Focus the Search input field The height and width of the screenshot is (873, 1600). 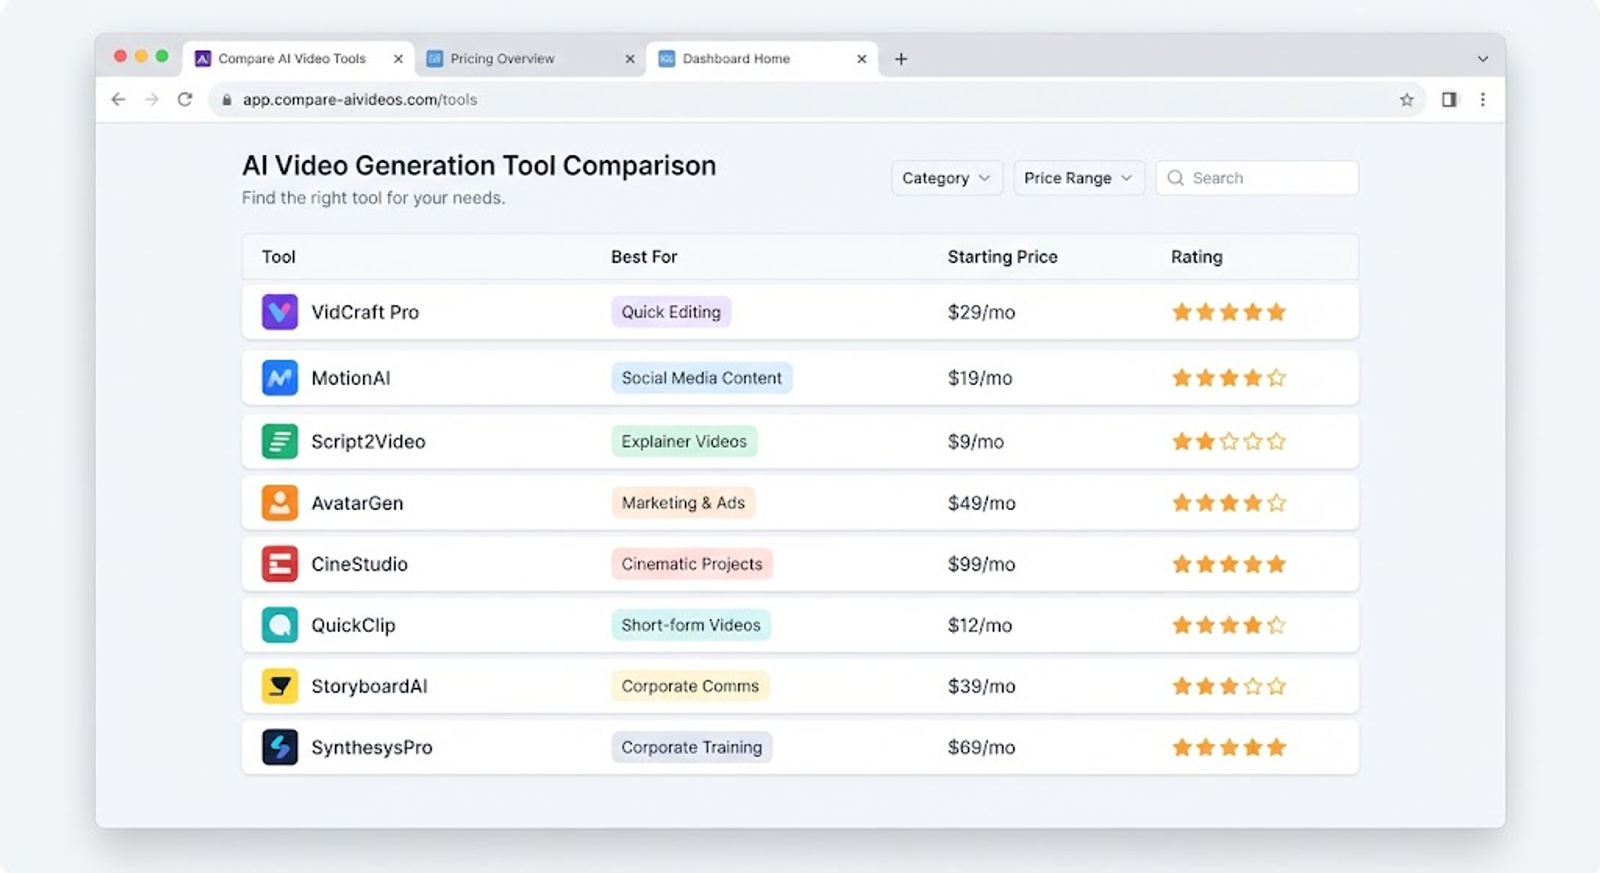(x=1257, y=178)
